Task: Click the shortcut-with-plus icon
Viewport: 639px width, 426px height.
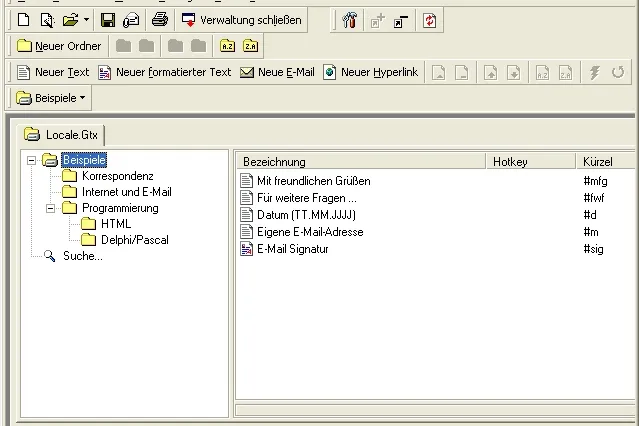Action: pos(377,20)
